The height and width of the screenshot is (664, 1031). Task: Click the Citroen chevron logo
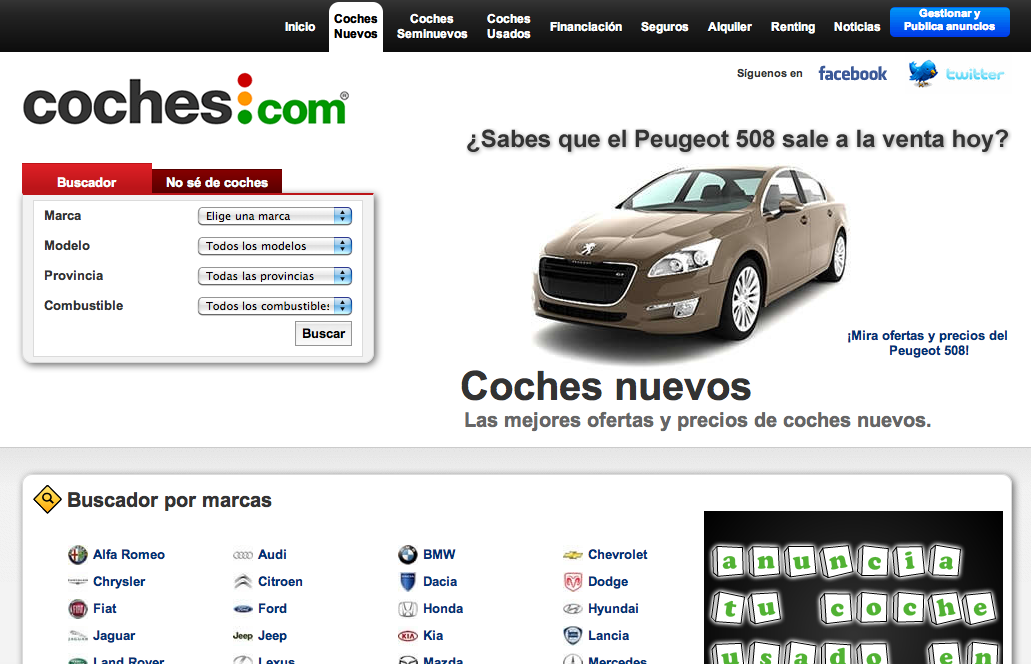tap(242, 582)
